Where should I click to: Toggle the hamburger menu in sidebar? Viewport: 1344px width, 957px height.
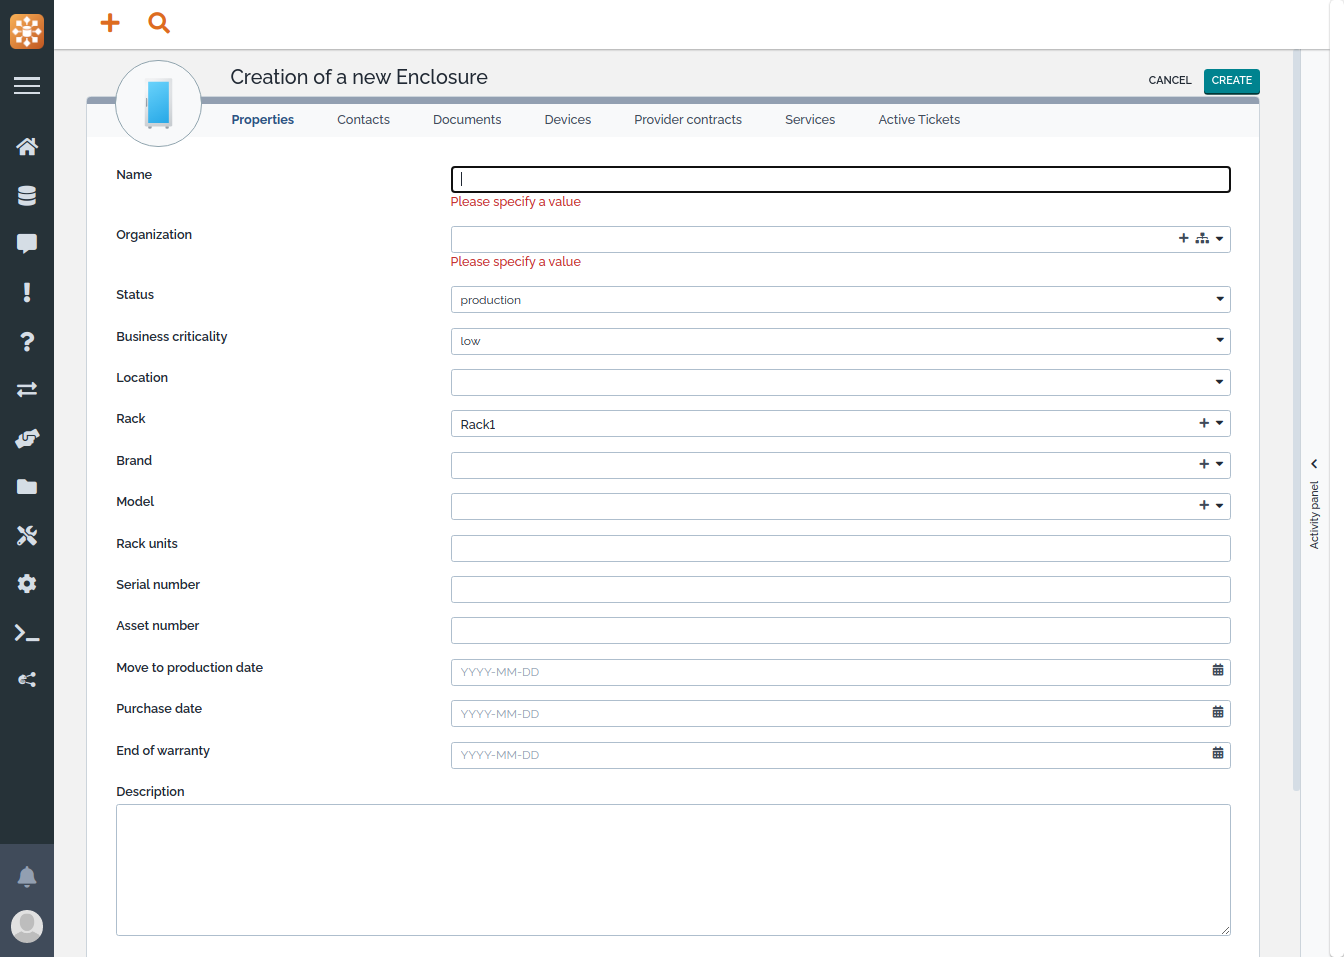pyautogui.click(x=27, y=86)
